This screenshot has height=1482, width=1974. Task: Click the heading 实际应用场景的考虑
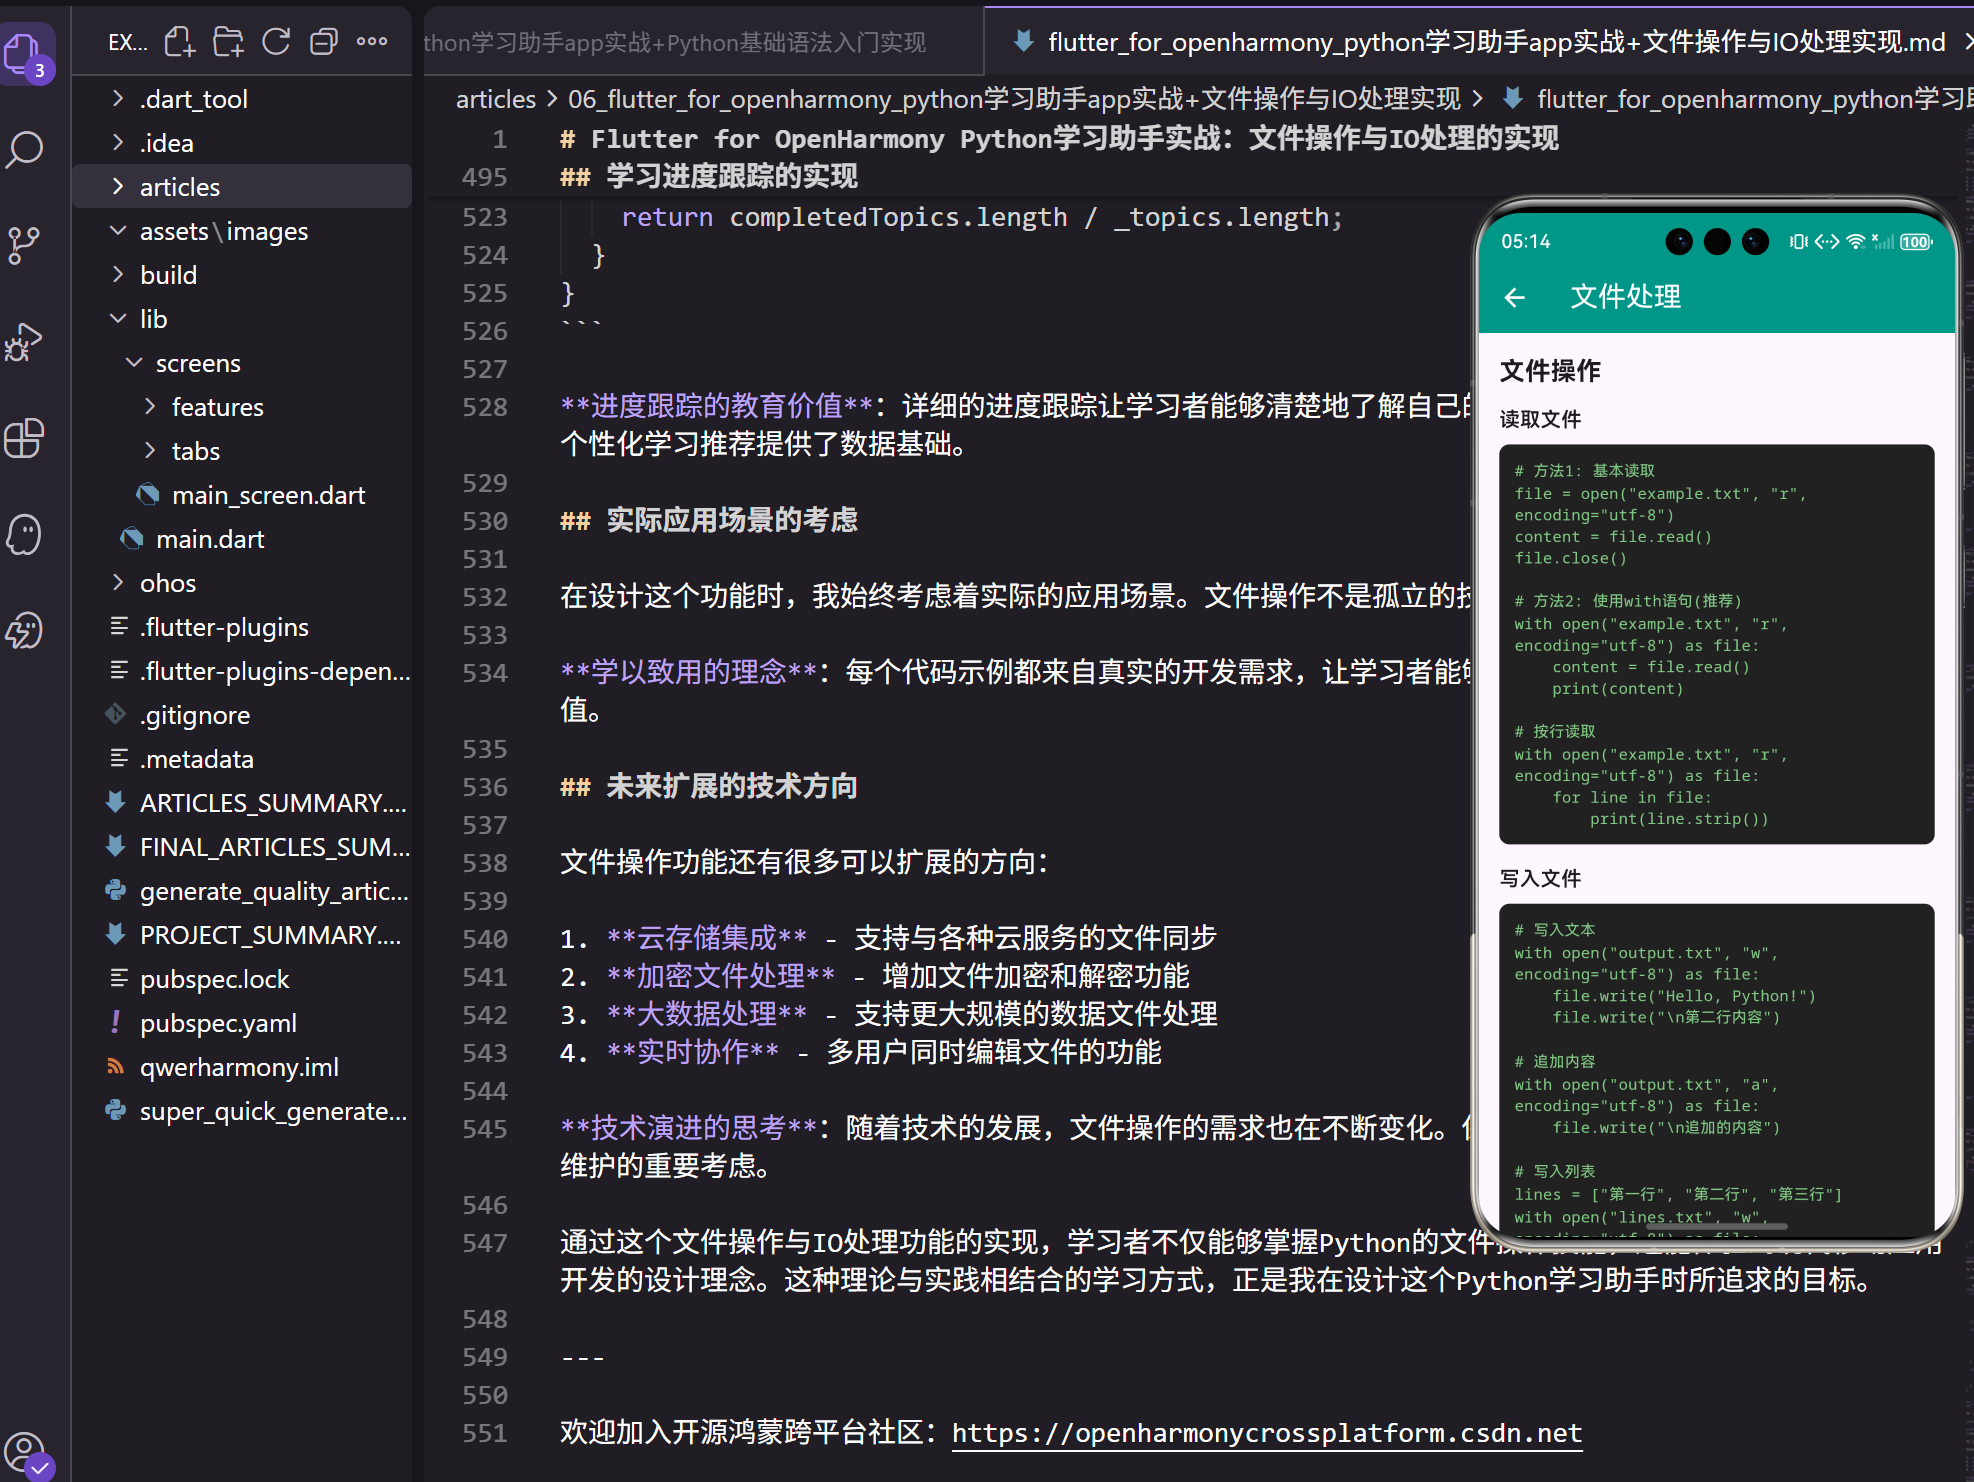[x=732, y=520]
